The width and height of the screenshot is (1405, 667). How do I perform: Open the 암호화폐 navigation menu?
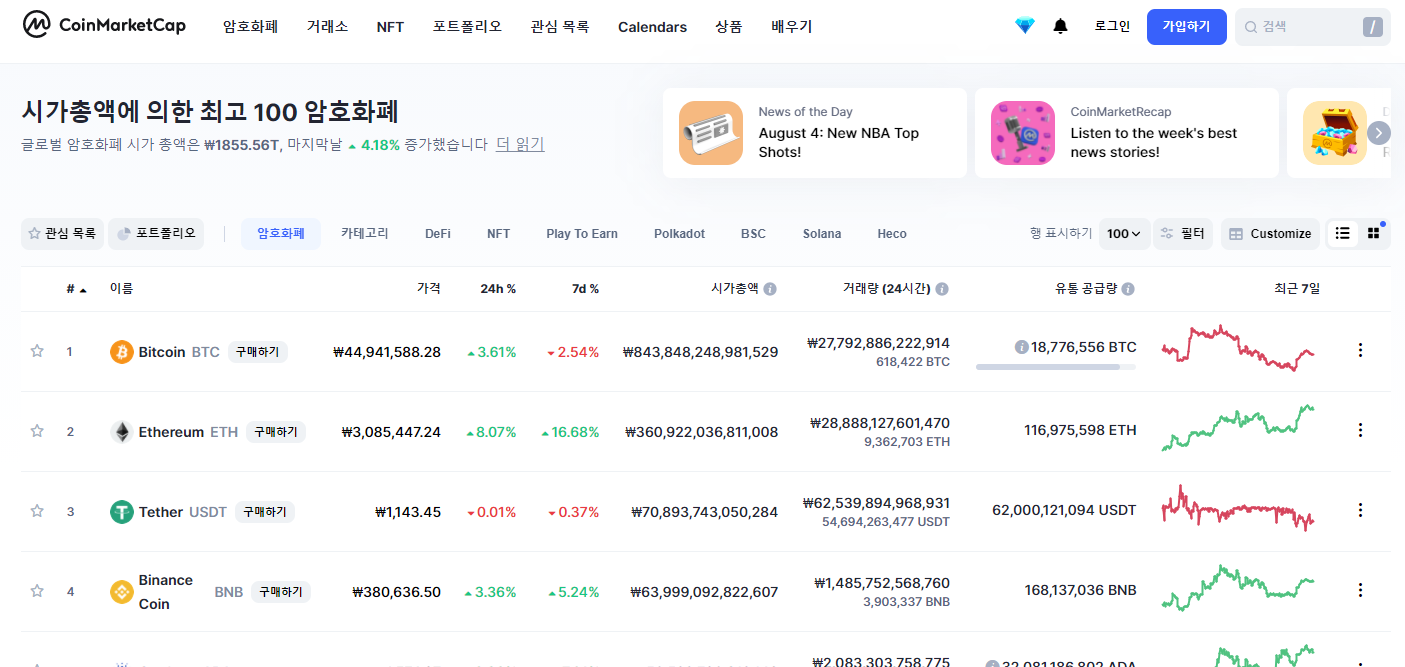(x=250, y=27)
